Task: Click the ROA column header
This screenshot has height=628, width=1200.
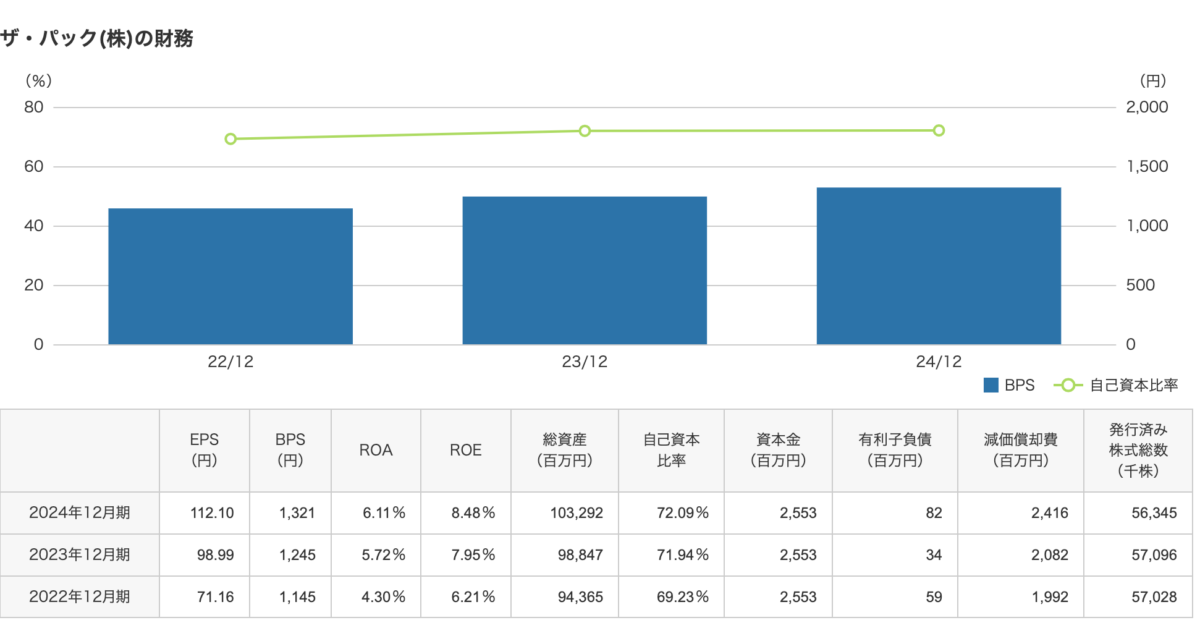Action: coord(375,450)
